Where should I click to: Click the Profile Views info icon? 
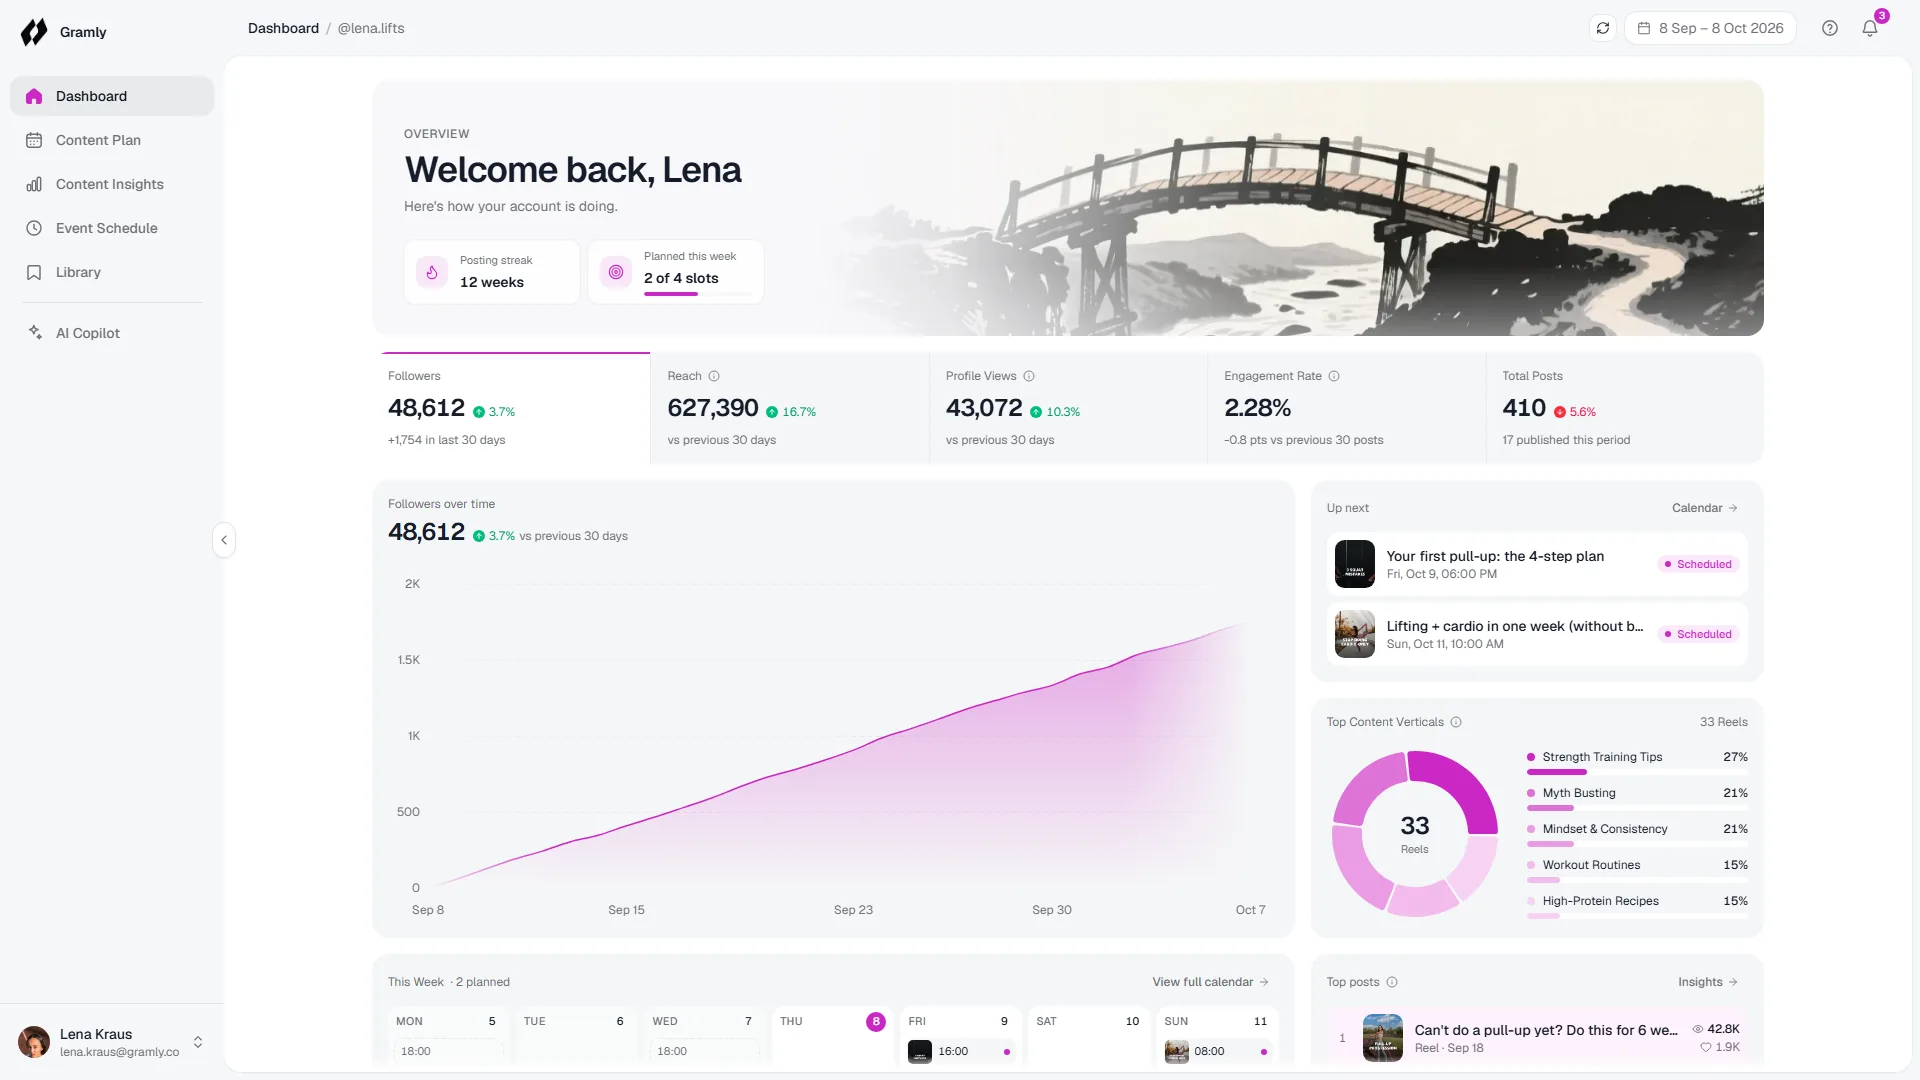pos(1029,376)
